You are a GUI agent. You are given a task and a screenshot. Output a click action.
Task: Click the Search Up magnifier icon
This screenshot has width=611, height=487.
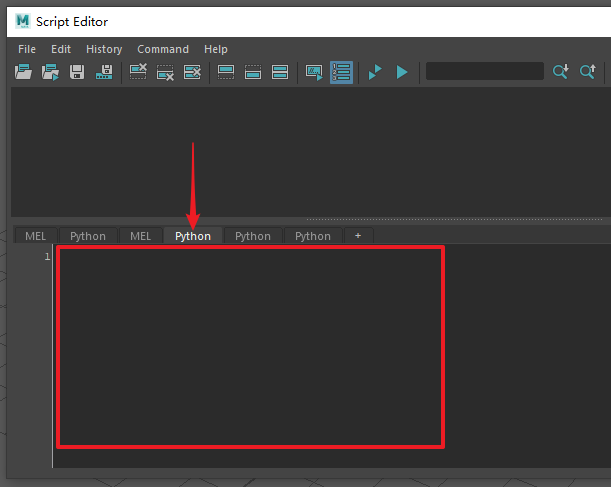click(588, 71)
